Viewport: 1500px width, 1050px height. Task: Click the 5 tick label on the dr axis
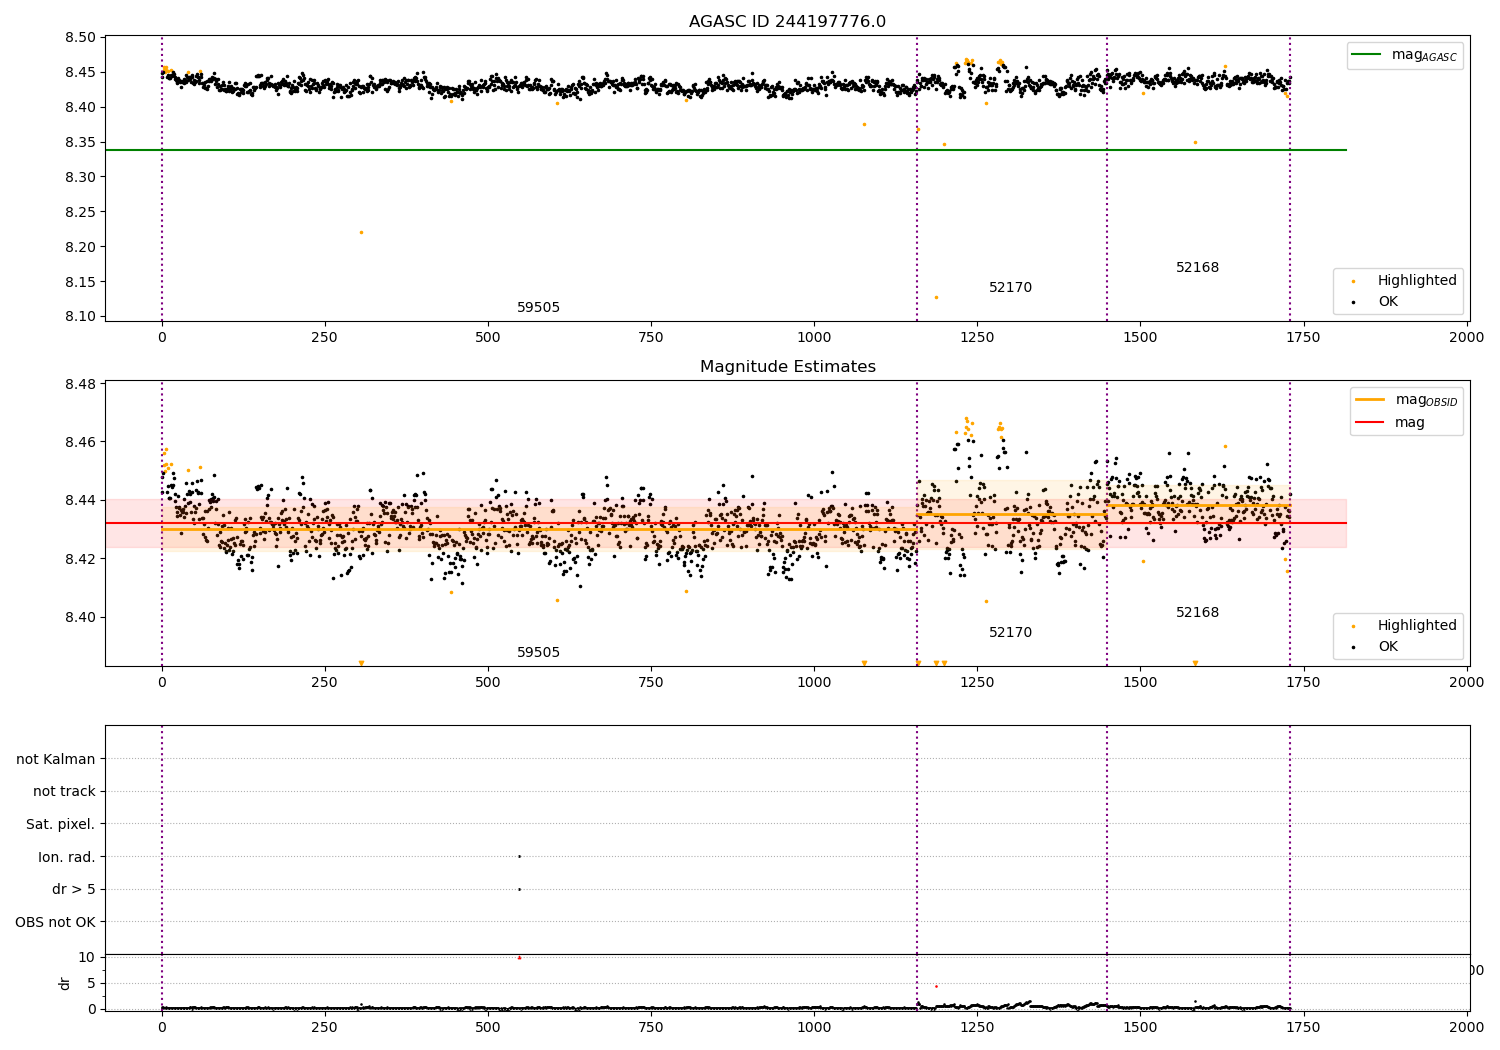92,983
